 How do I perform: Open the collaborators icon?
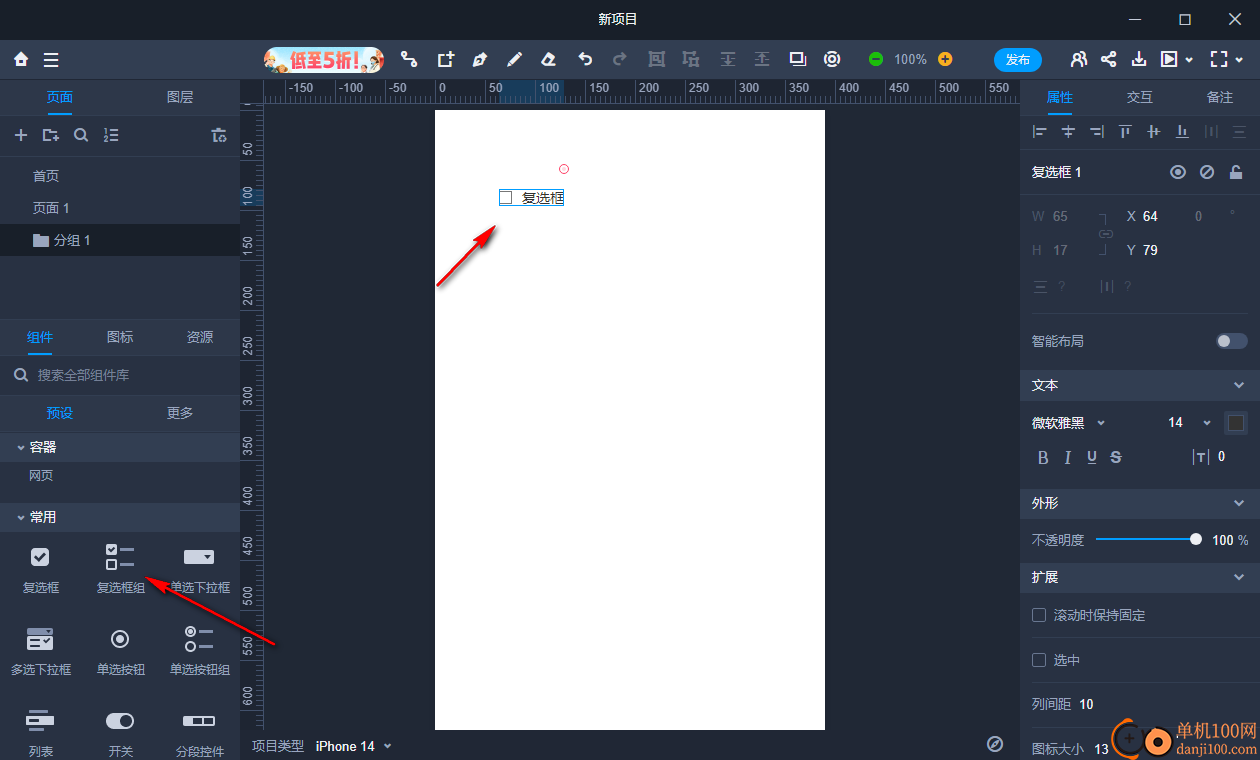(1078, 60)
